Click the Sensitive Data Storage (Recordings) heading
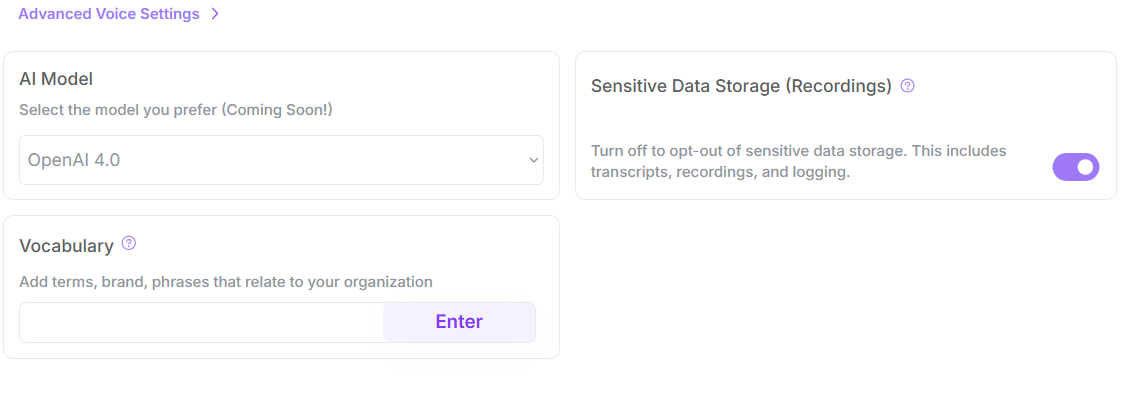Viewport: 1122px width, 419px height. tap(740, 86)
